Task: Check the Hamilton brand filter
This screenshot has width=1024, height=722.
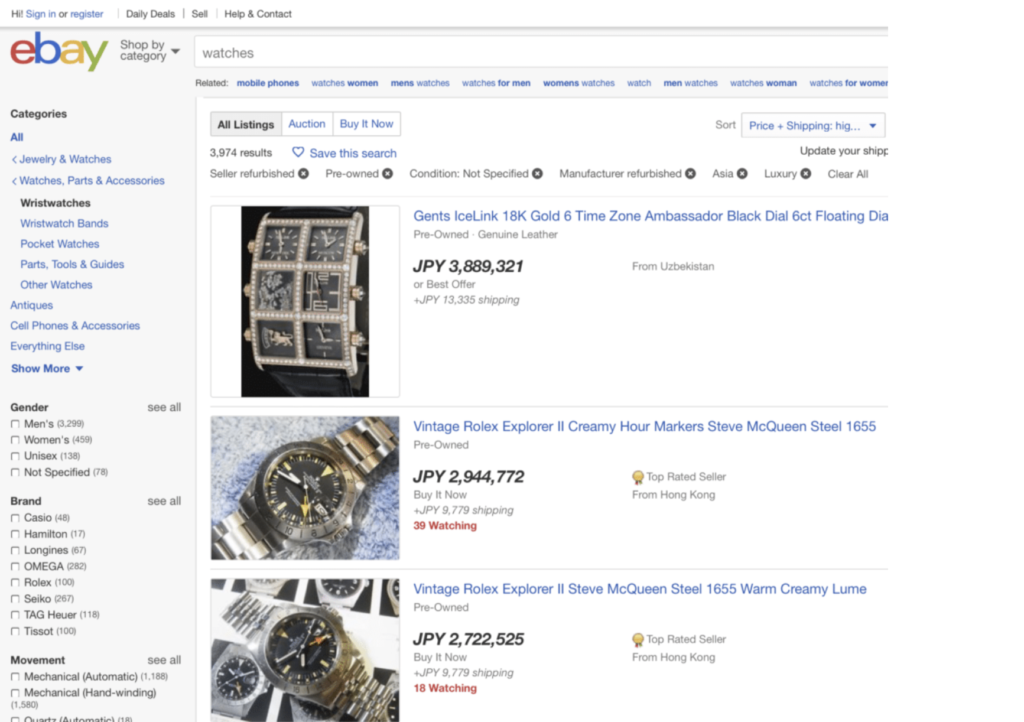Action: point(15,534)
